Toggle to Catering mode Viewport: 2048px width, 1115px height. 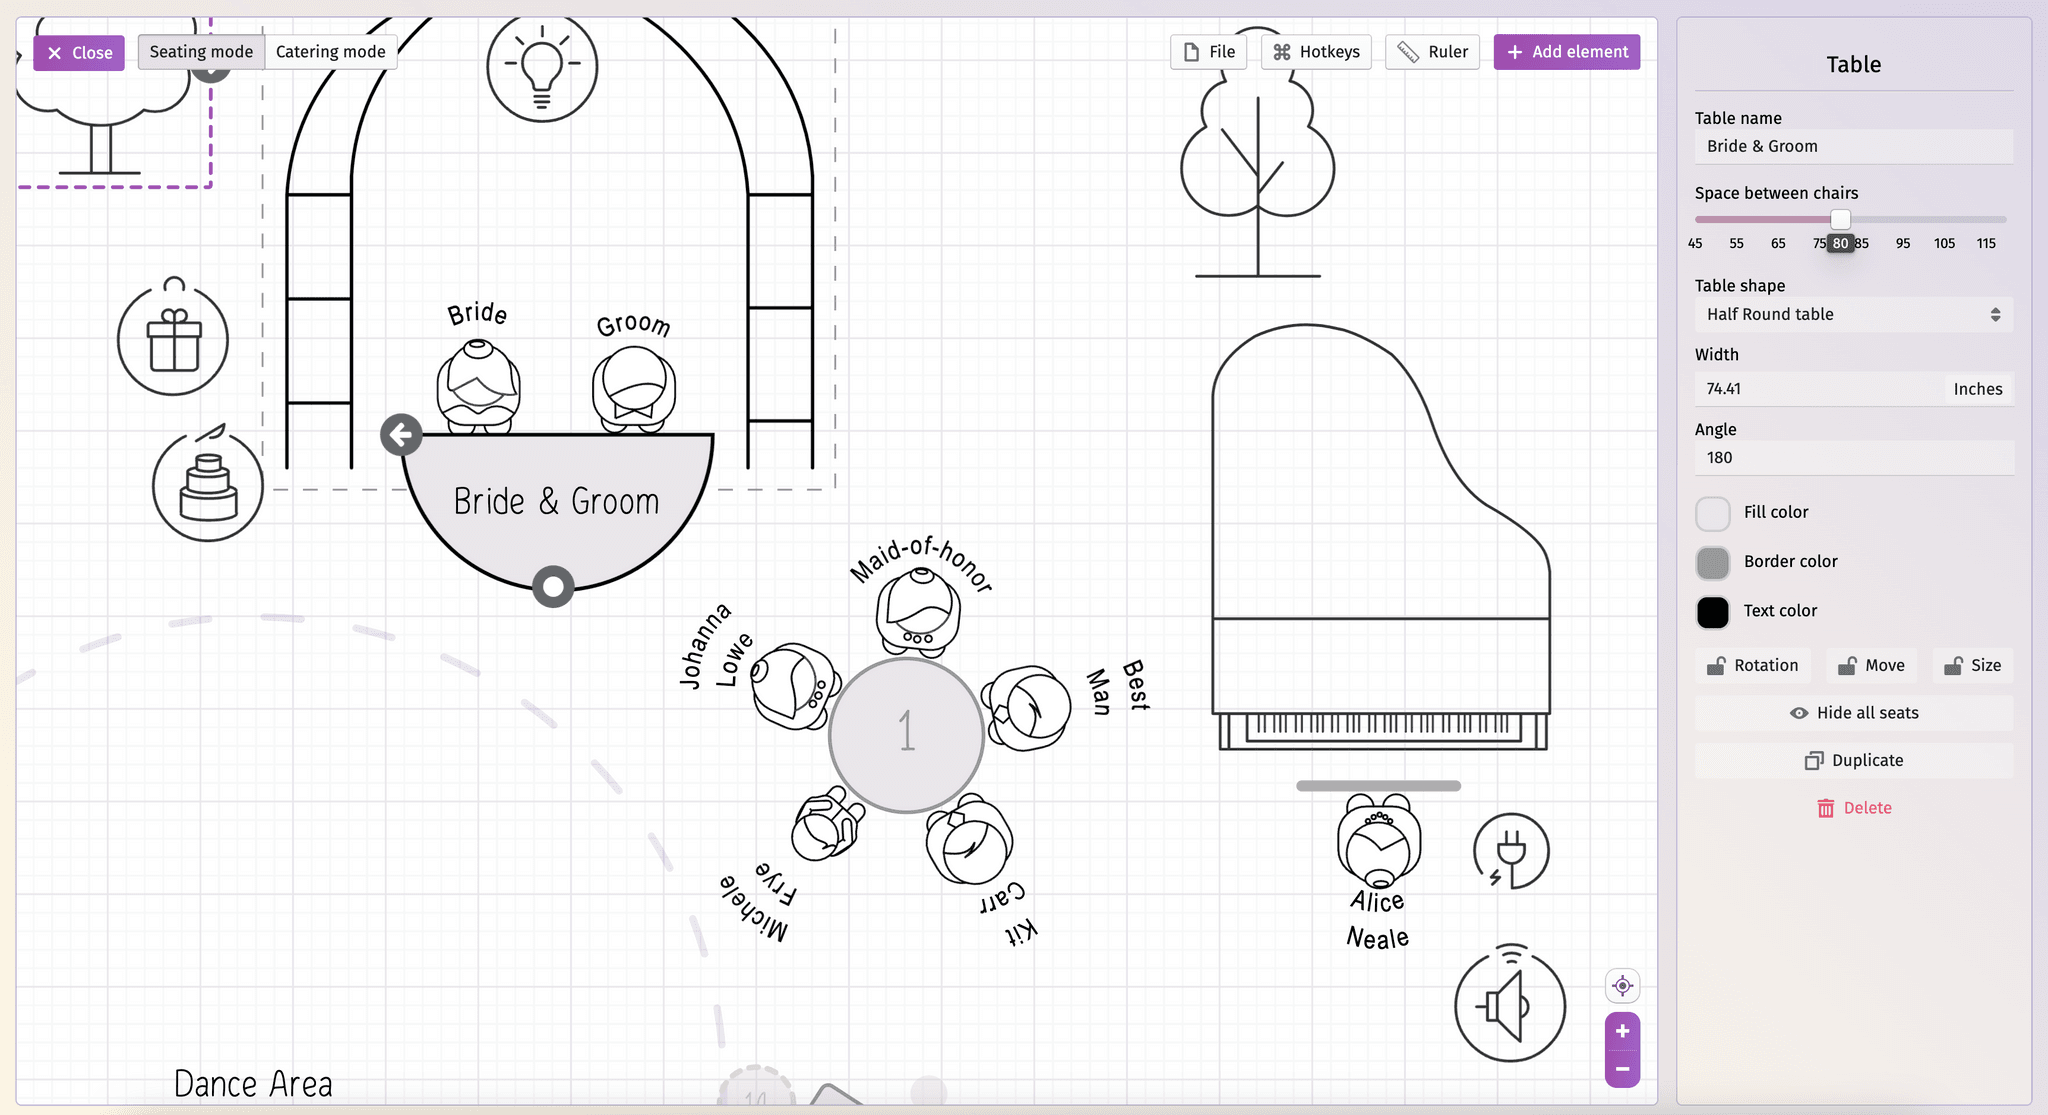coord(329,51)
